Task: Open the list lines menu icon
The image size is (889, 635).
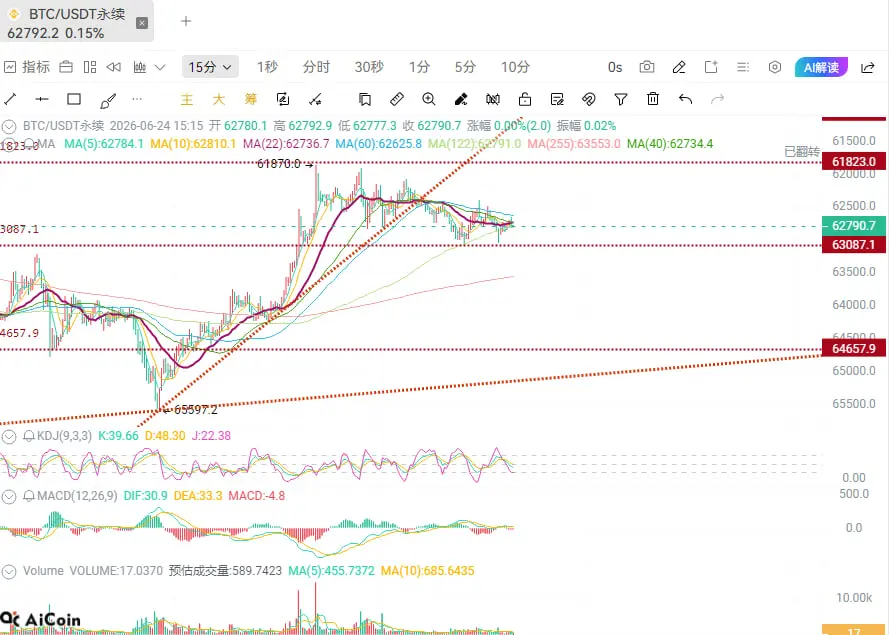Action: [743, 67]
